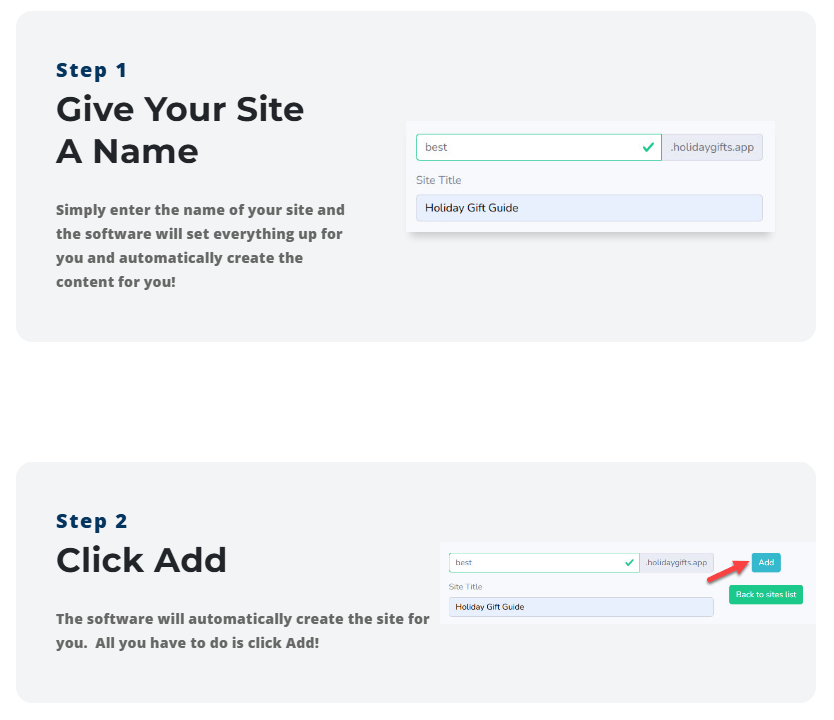Viewport: 834px width, 720px height.
Task: Click the green checkmark in Step 1 subdomain field
Action: pyautogui.click(x=649, y=147)
